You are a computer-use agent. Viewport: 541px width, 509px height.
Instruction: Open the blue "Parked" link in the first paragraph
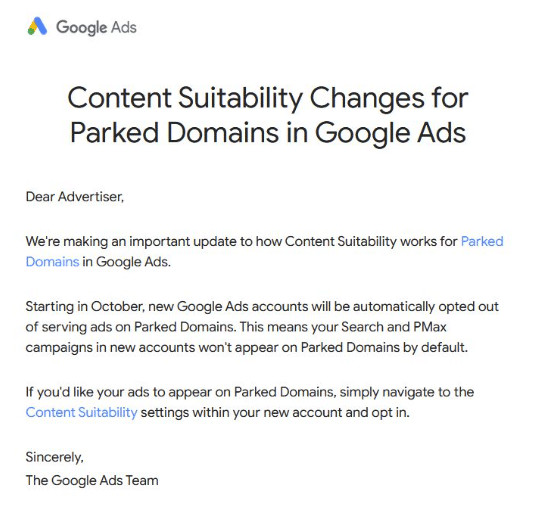[482, 241]
